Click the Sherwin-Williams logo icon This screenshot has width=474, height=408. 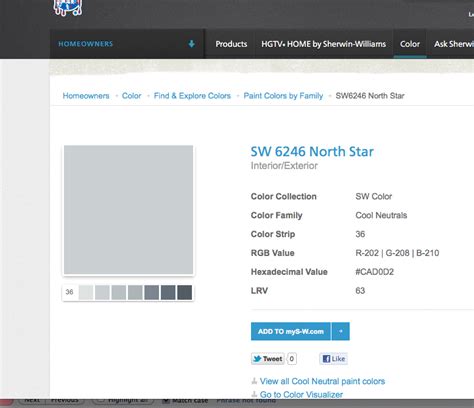click(68, 7)
